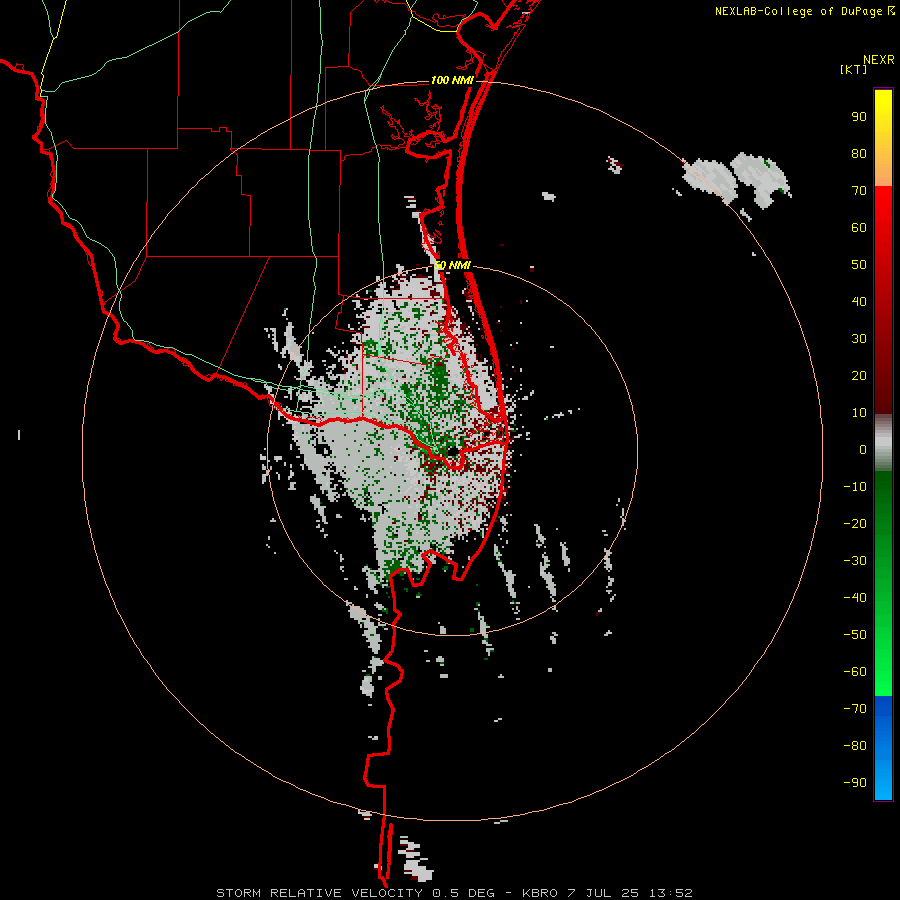This screenshot has width=900, height=900.
Task: Click the -50 value on velocity scale
Action: click(x=855, y=635)
